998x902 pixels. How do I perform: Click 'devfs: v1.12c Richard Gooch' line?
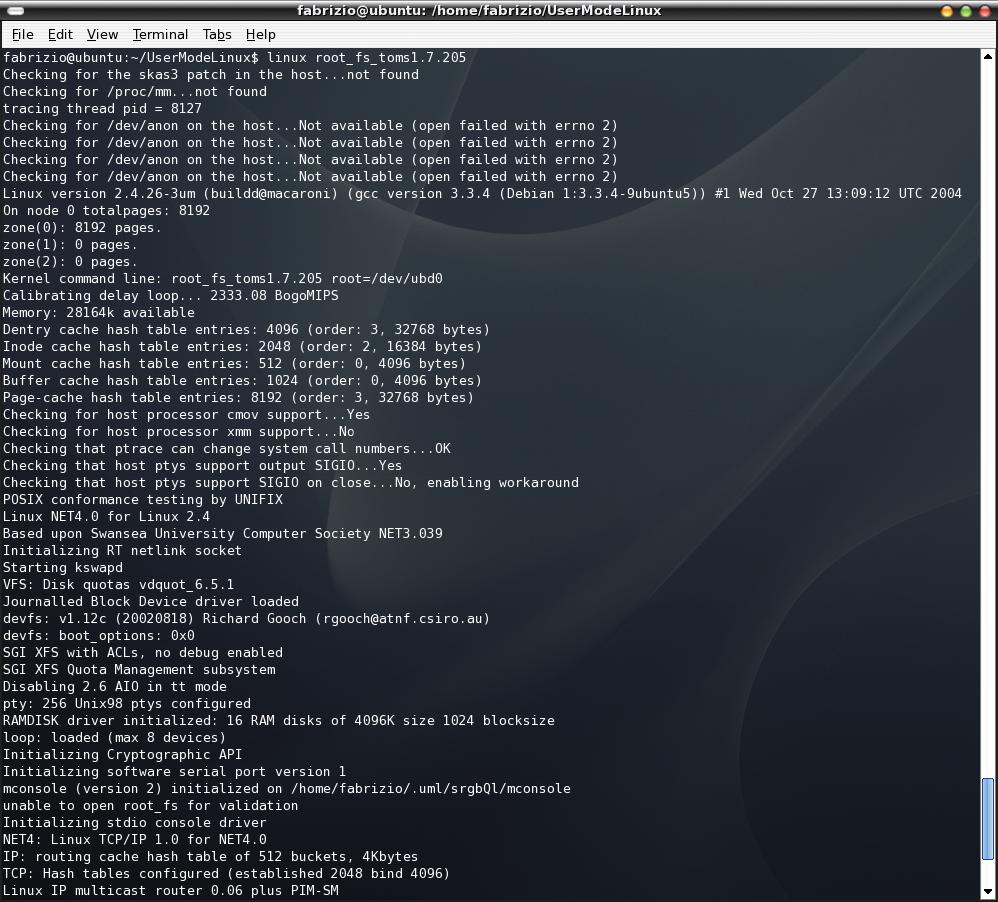tap(246, 619)
